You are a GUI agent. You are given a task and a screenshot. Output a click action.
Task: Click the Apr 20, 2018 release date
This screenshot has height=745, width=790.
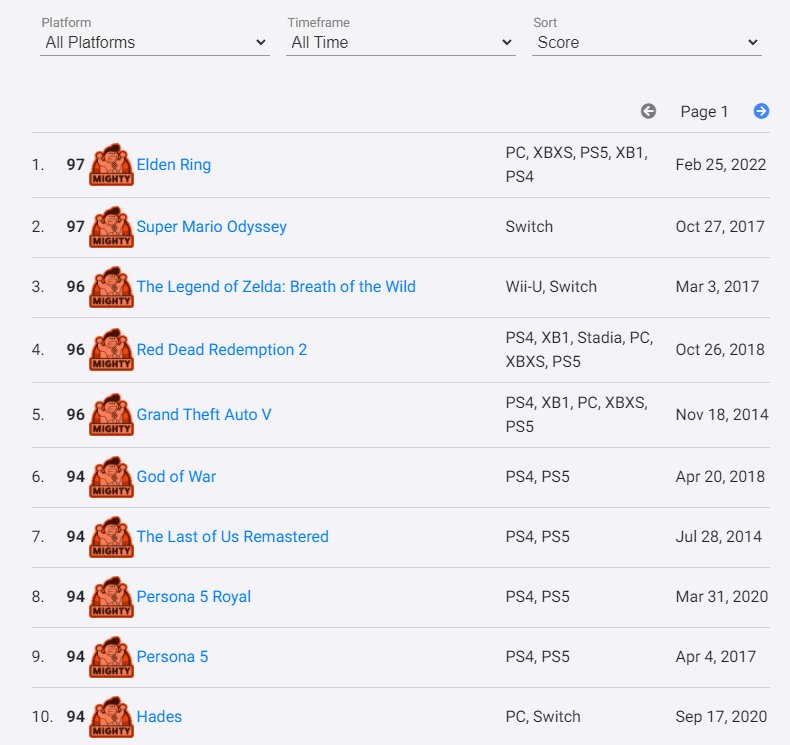(720, 477)
